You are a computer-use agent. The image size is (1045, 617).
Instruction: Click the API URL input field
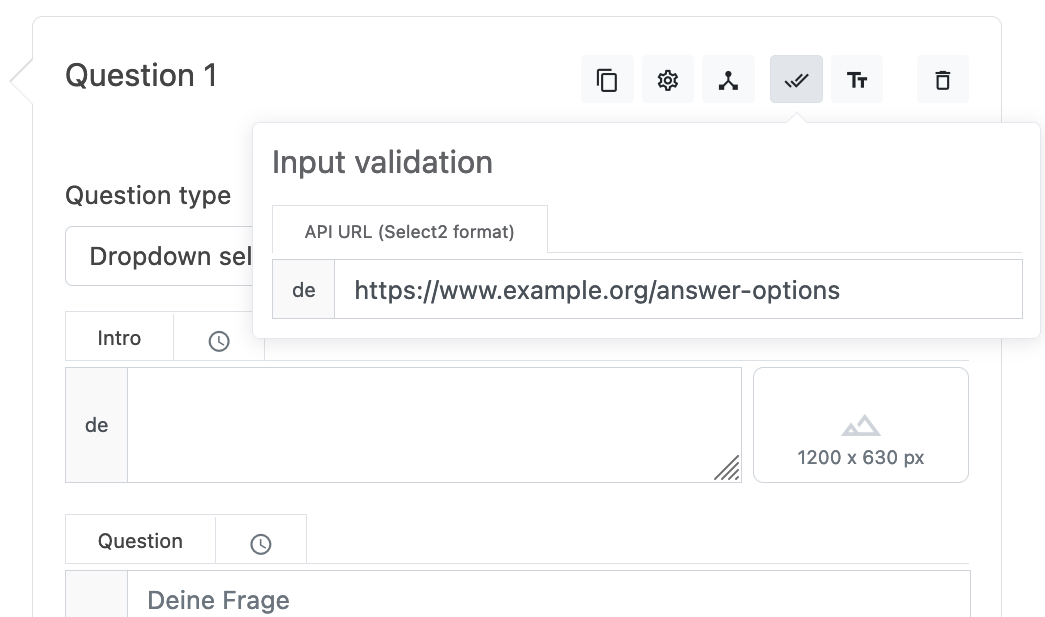tap(677, 290)
